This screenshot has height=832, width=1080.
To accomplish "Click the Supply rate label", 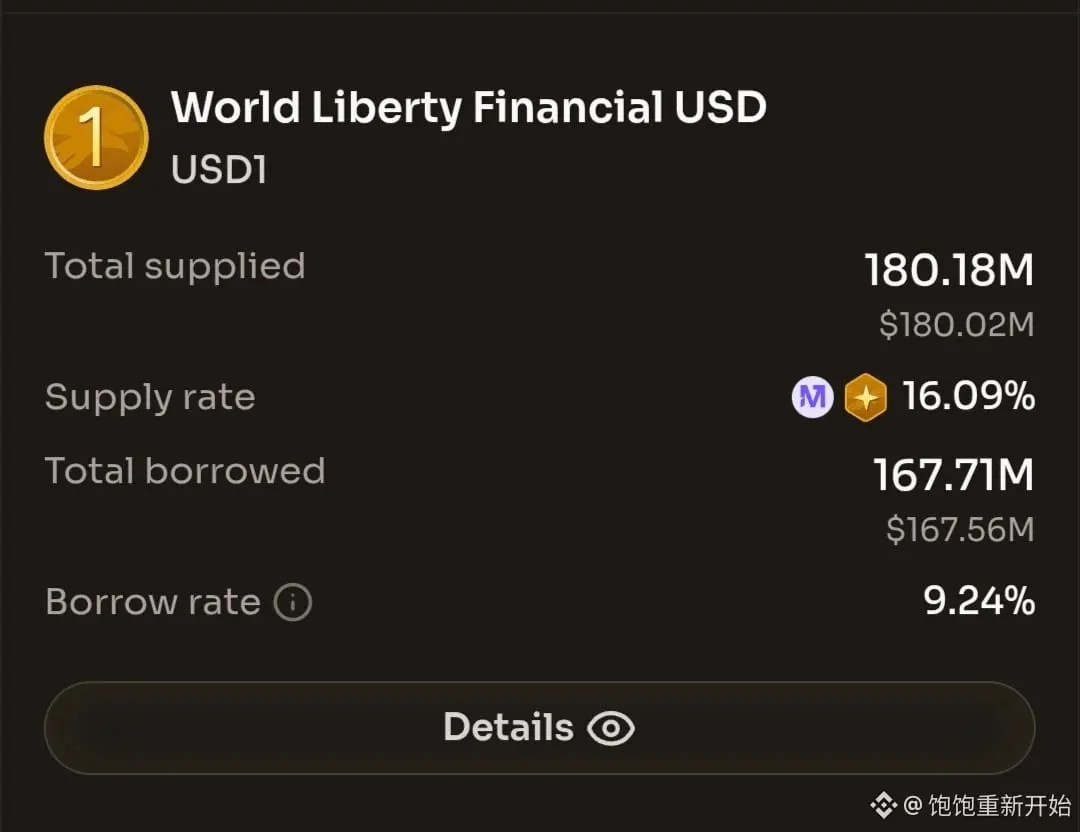I will pyautogui.click(x=150, y=397).
